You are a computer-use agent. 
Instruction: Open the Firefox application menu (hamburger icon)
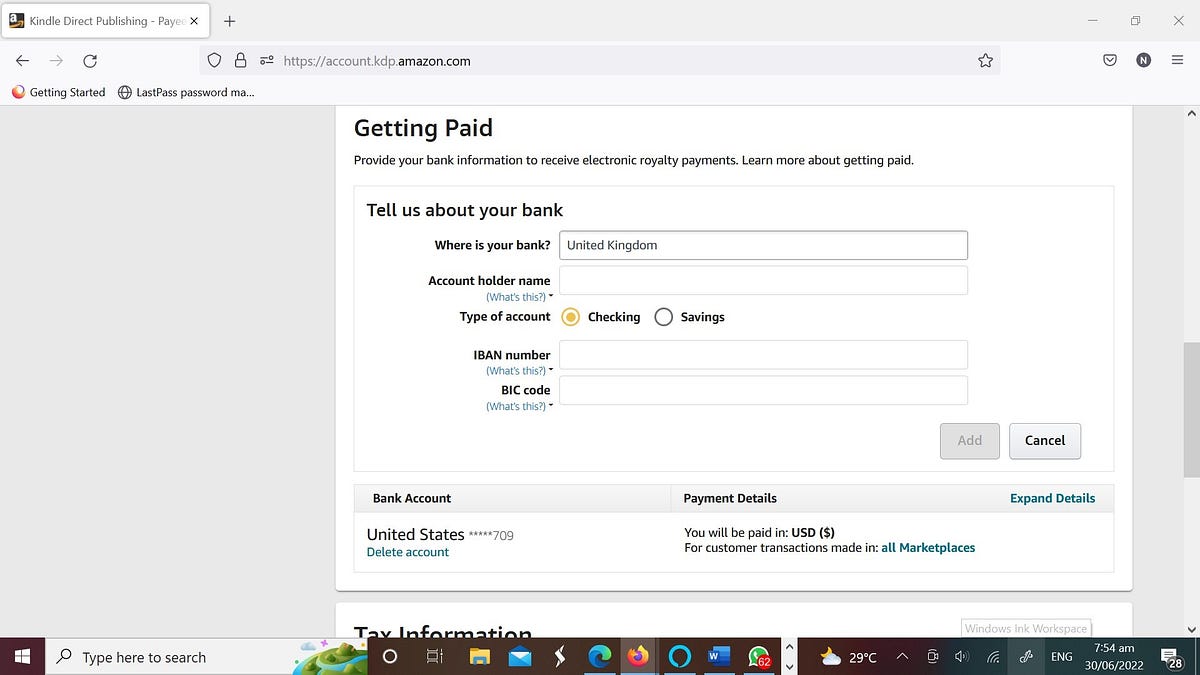[1177, 60]
